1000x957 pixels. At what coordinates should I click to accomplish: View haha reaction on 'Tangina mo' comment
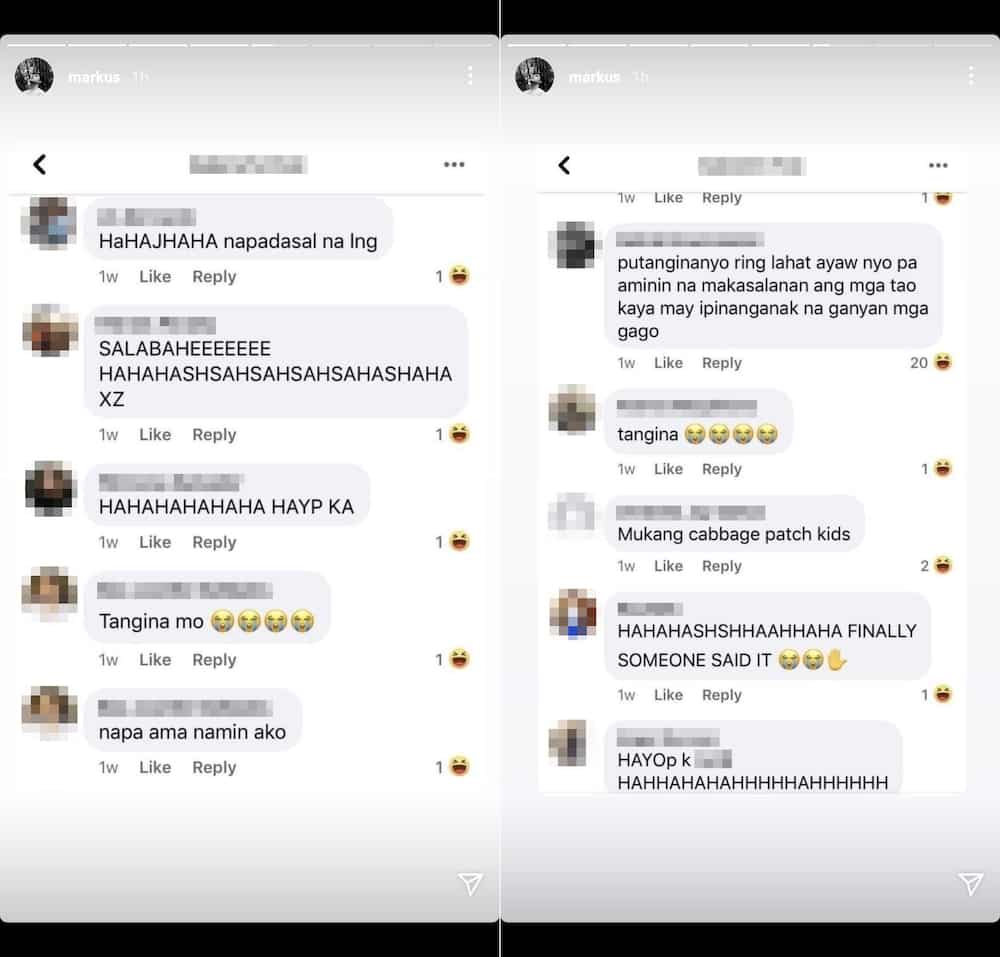click(453, 659)
